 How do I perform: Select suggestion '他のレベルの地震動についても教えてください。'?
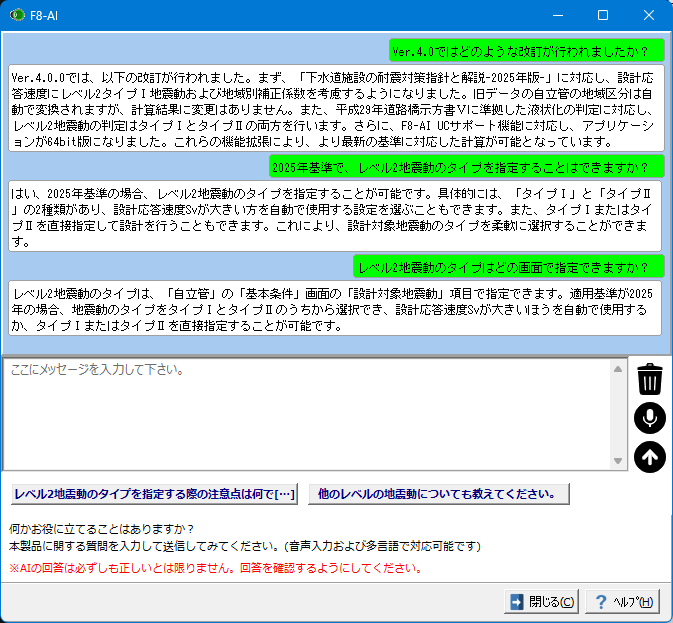click(x=436, y=493)
